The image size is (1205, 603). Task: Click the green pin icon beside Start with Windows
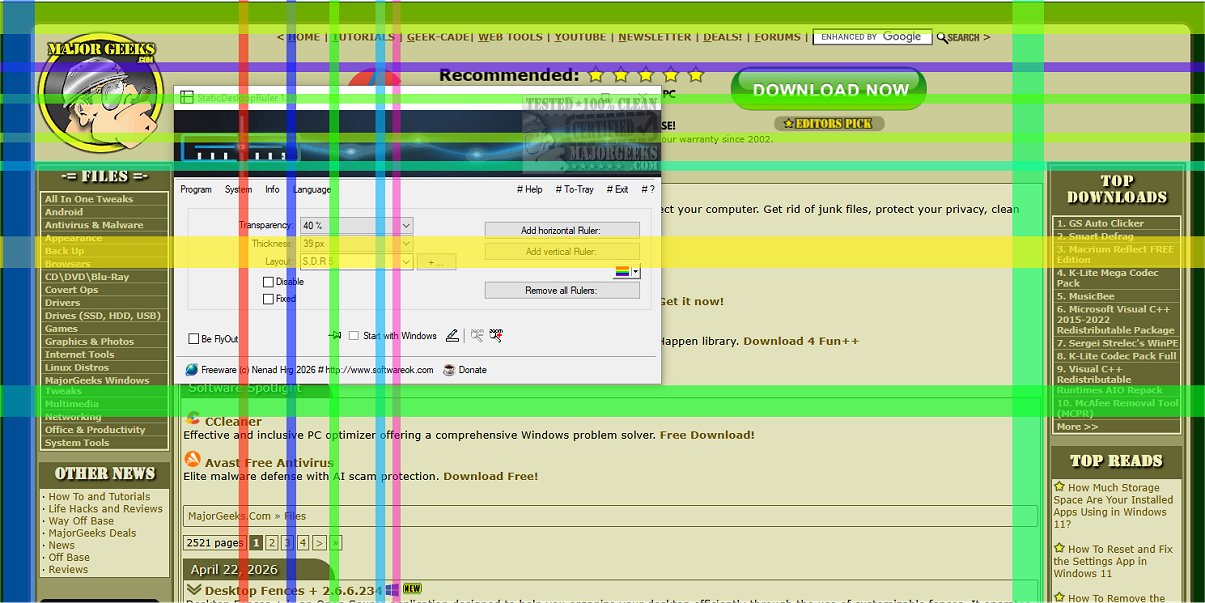[336, 336]
